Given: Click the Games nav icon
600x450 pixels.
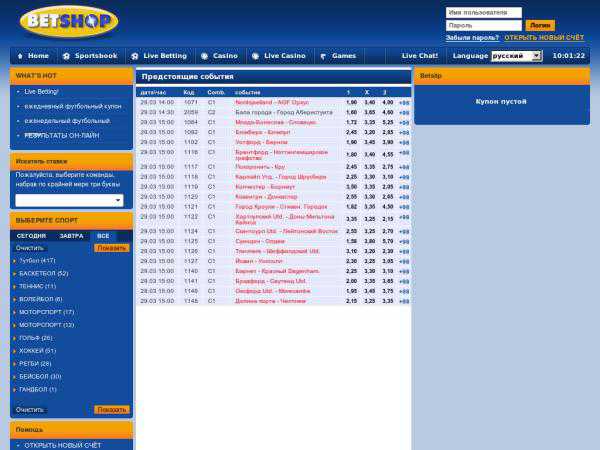Looking at the screenshot, I should 323,56.
